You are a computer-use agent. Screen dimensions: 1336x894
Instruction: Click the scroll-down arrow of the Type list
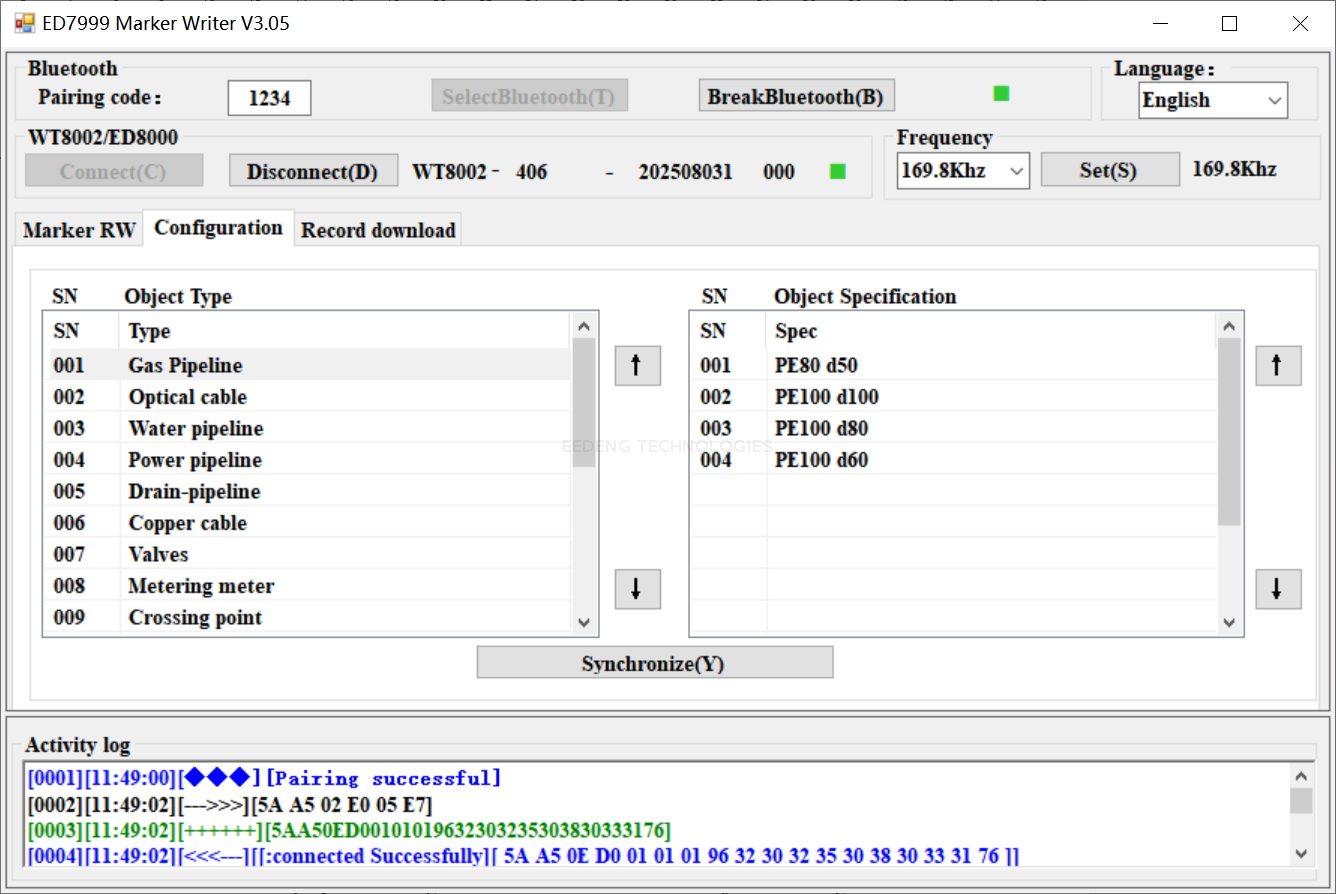[584, 622]
